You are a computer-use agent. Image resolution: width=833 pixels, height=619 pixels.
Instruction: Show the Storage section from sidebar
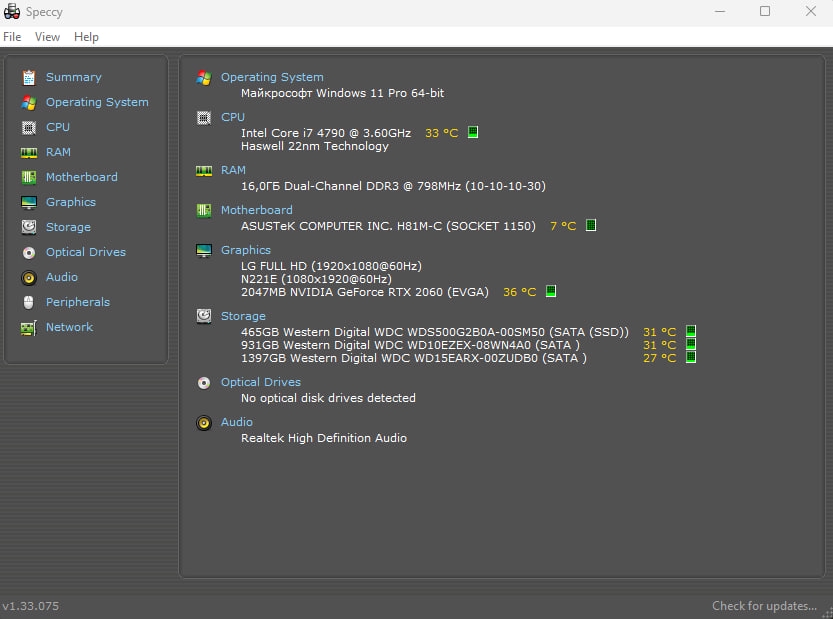point(68,227)
